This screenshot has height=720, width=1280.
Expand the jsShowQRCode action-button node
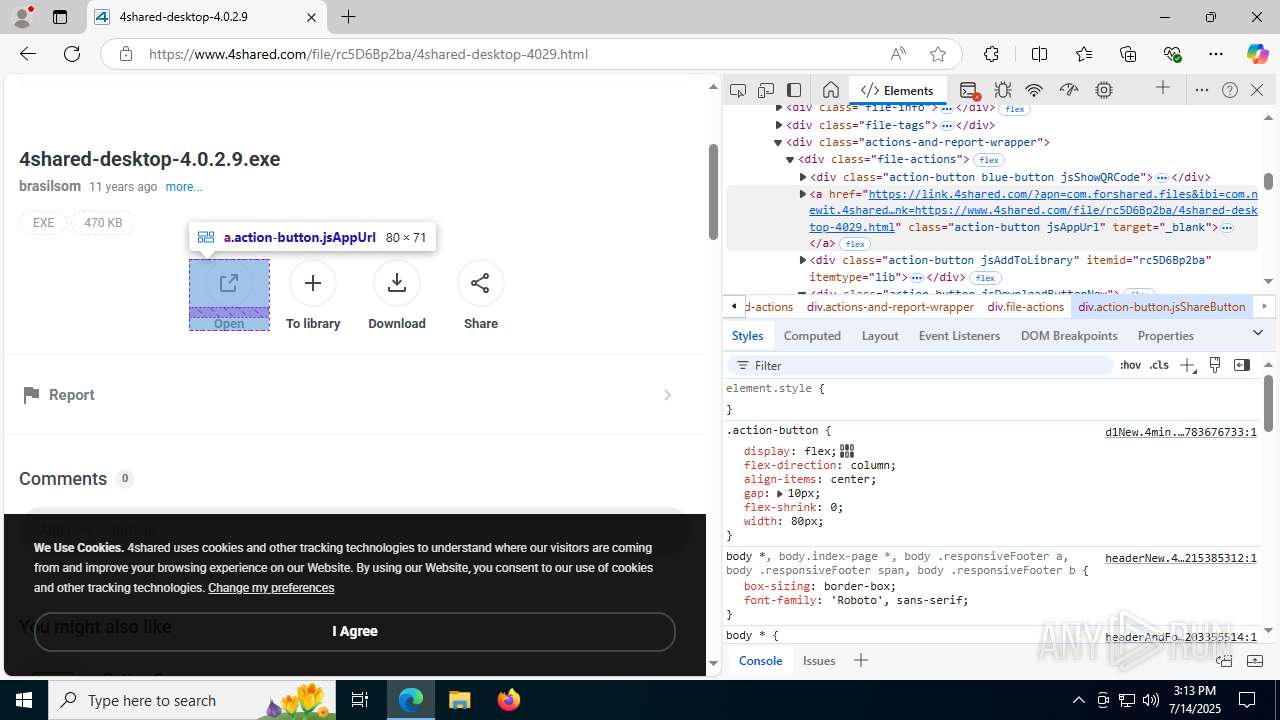[x=803, y=177]
